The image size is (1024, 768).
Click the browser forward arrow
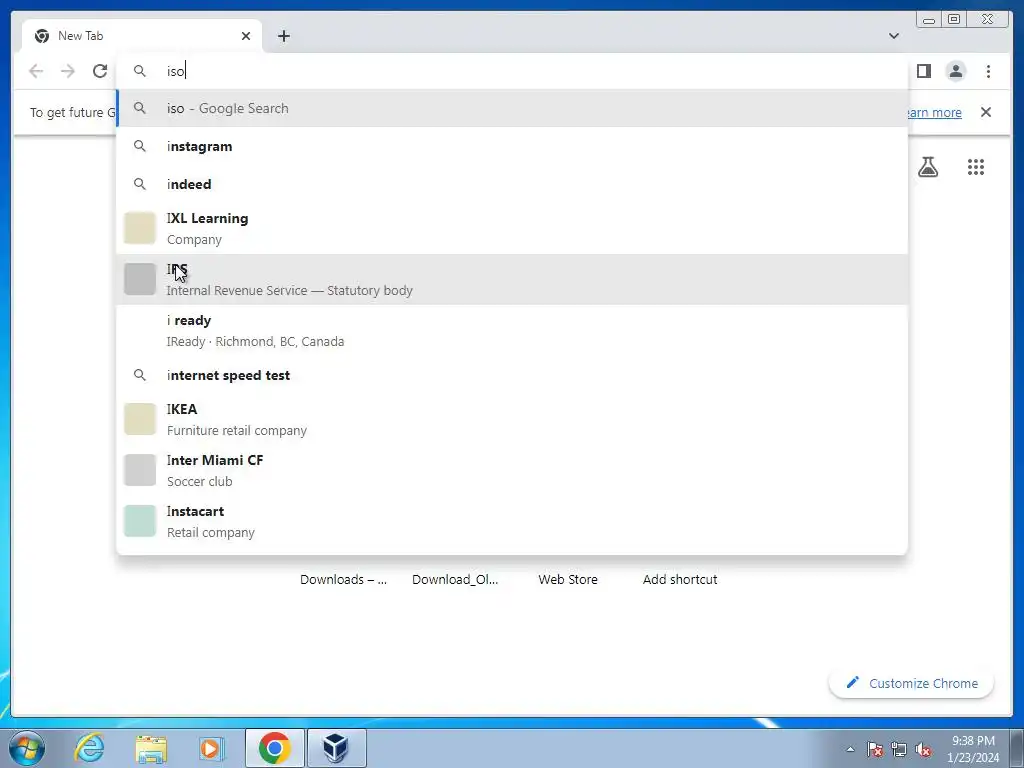pyautogui.click(x=68, y=71)
